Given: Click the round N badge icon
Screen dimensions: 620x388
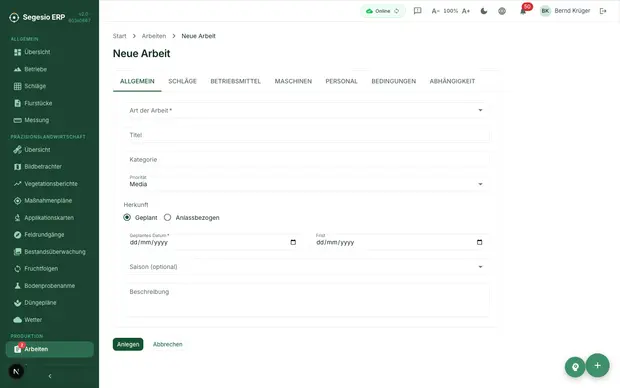Looking at the screenshot, I should 16,371.
